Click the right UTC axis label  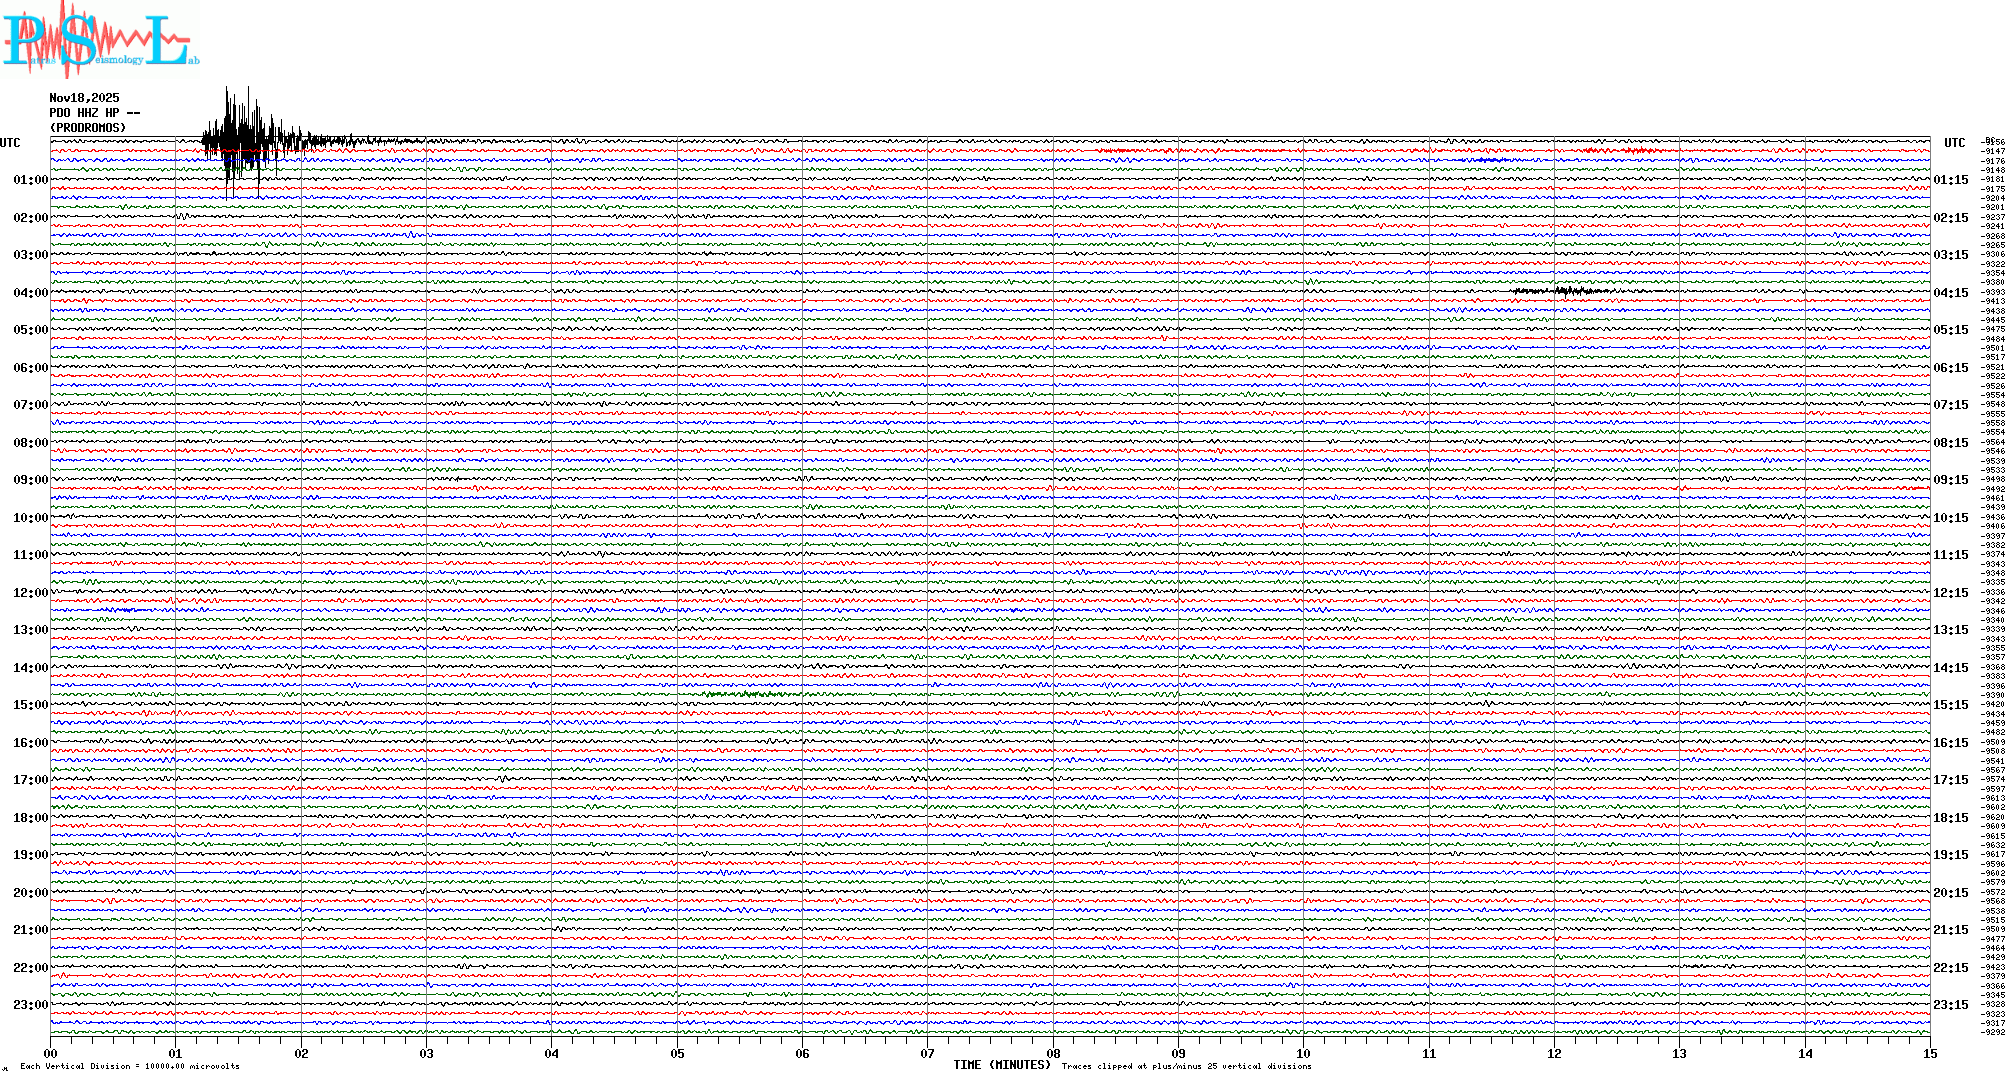(1954, 143)
